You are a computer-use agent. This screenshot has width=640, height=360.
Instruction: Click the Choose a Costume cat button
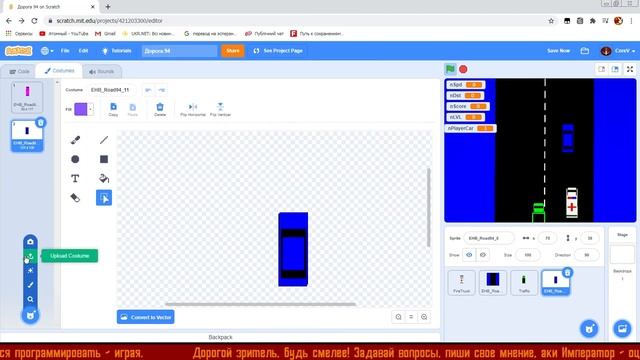coord(30,316)
